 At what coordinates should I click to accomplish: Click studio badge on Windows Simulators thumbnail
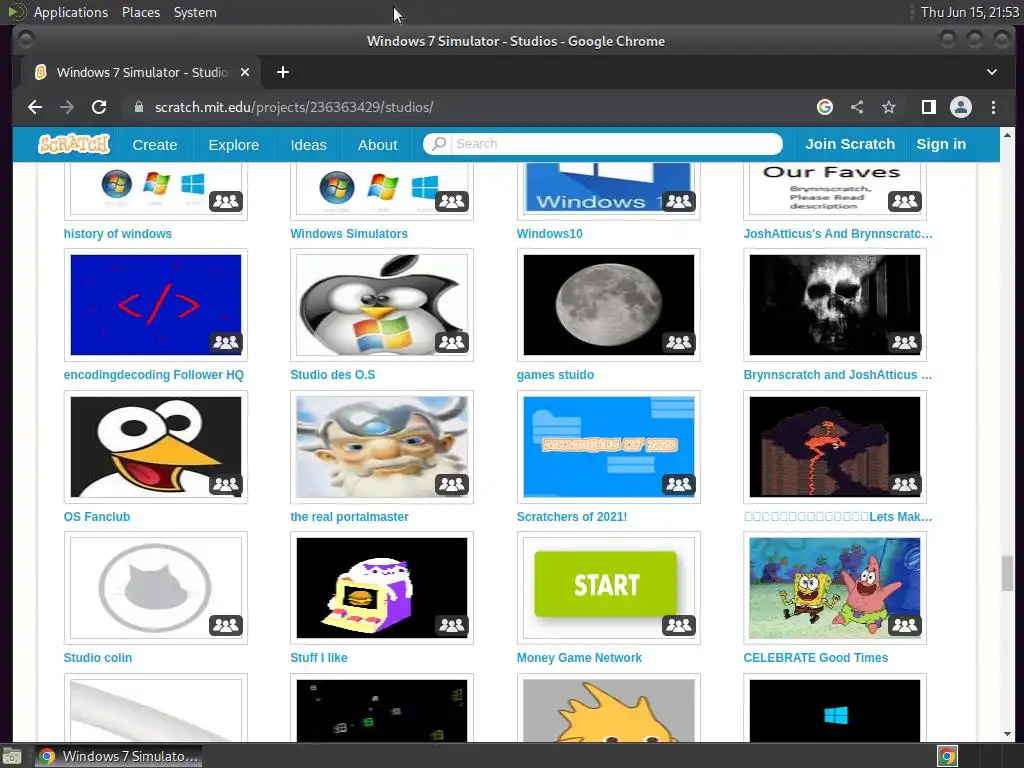452,201
